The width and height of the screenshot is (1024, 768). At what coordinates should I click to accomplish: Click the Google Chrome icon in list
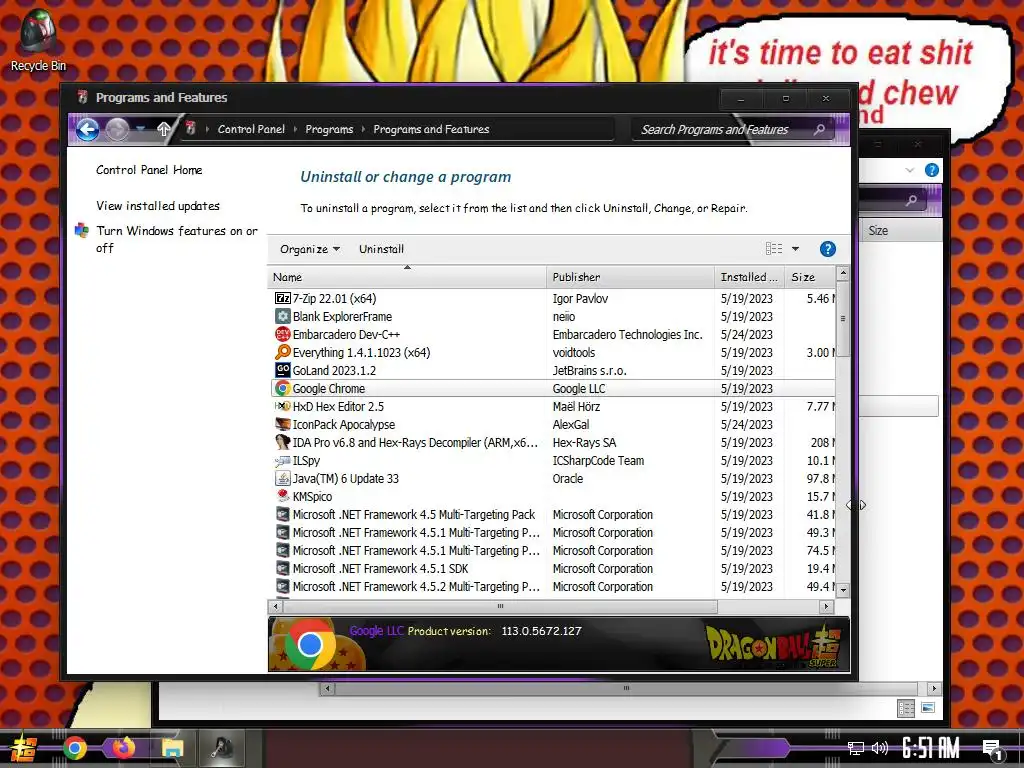pyautogui.click(x=282, y=389)
